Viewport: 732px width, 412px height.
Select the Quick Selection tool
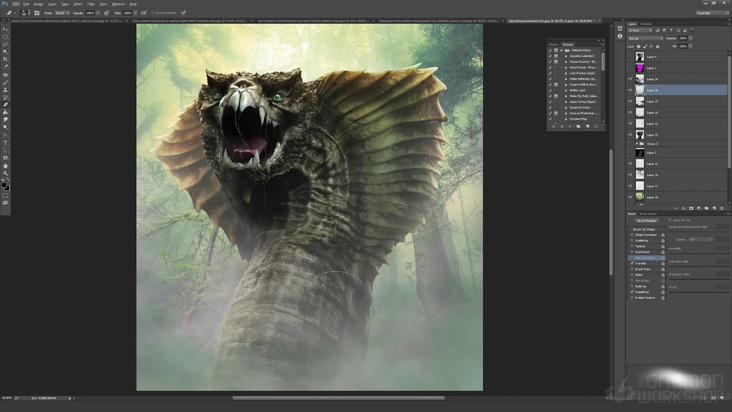pos(6,52)
